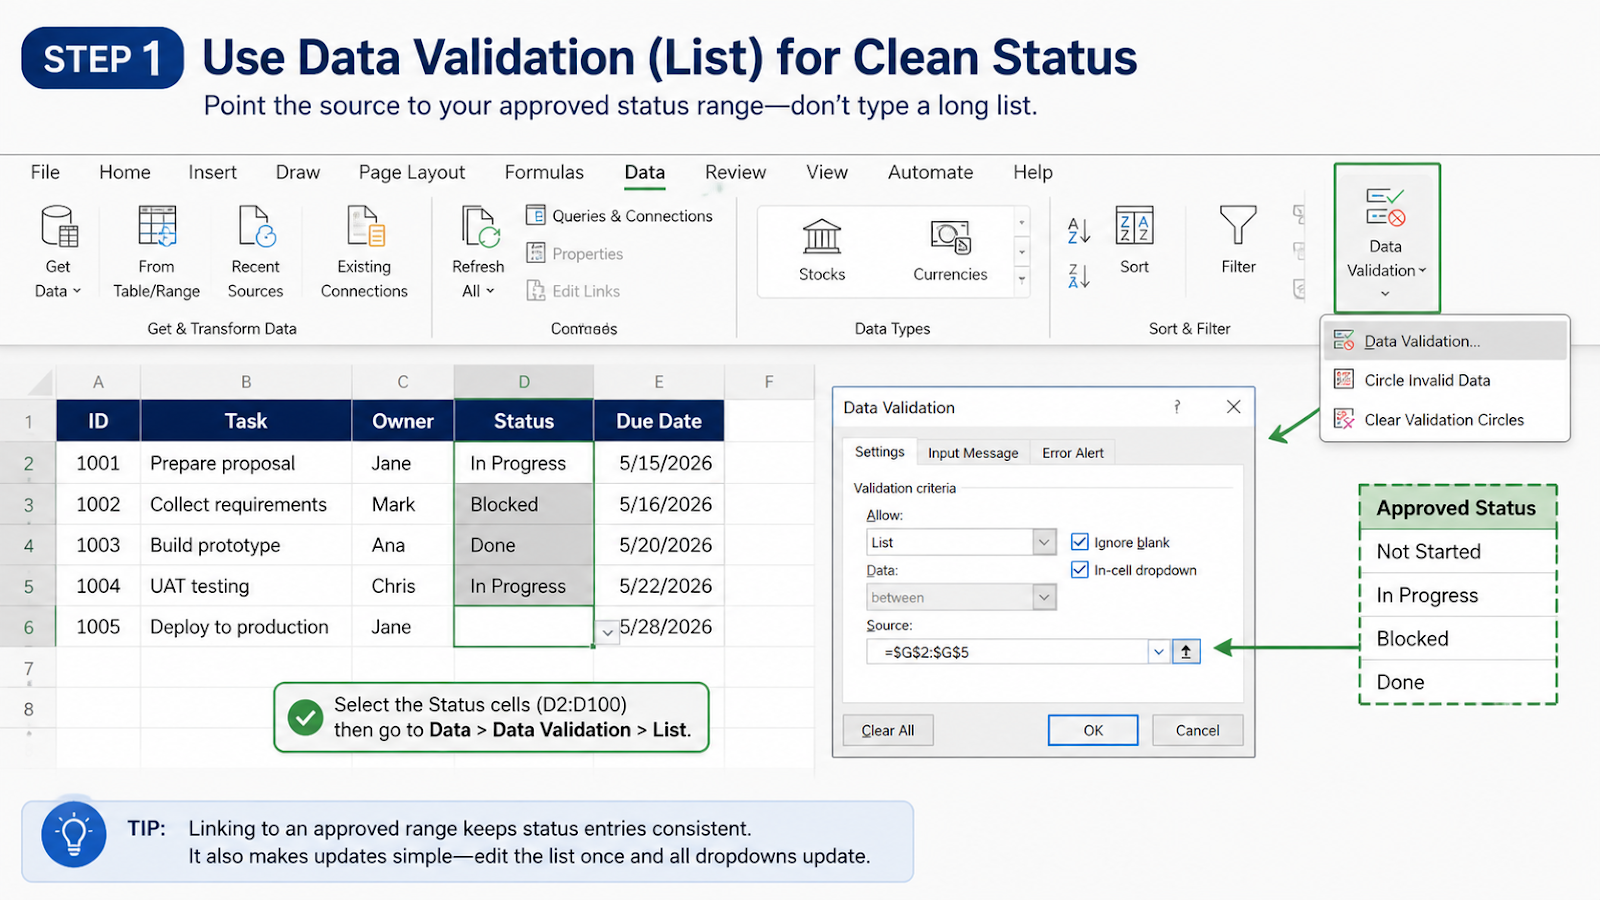The width and height of the screenshot is (1600, 900).
Task: Toggle the In-cell dropdown checkbox
Action: 1080,570
